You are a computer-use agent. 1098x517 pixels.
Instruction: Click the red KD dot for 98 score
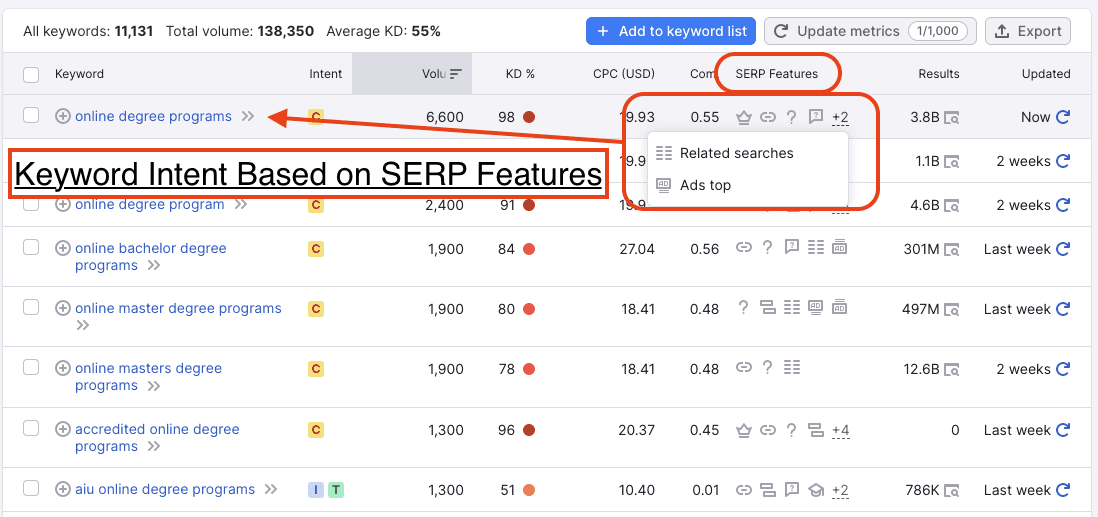[x=529, y=117]
